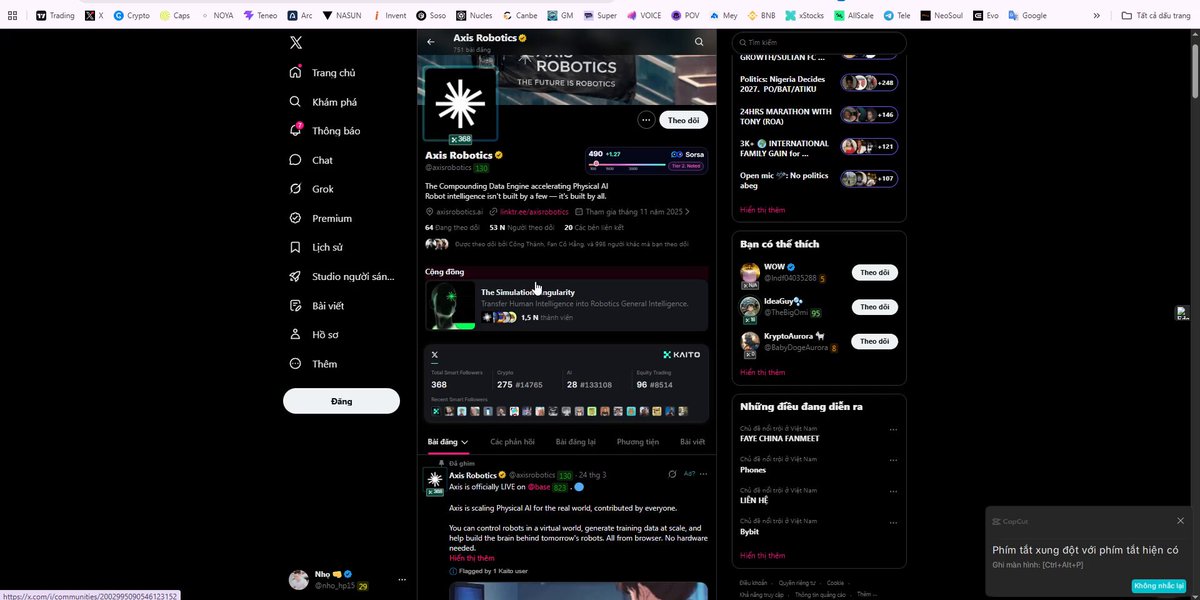Follow WOW in suggestions

pos(875,272)
